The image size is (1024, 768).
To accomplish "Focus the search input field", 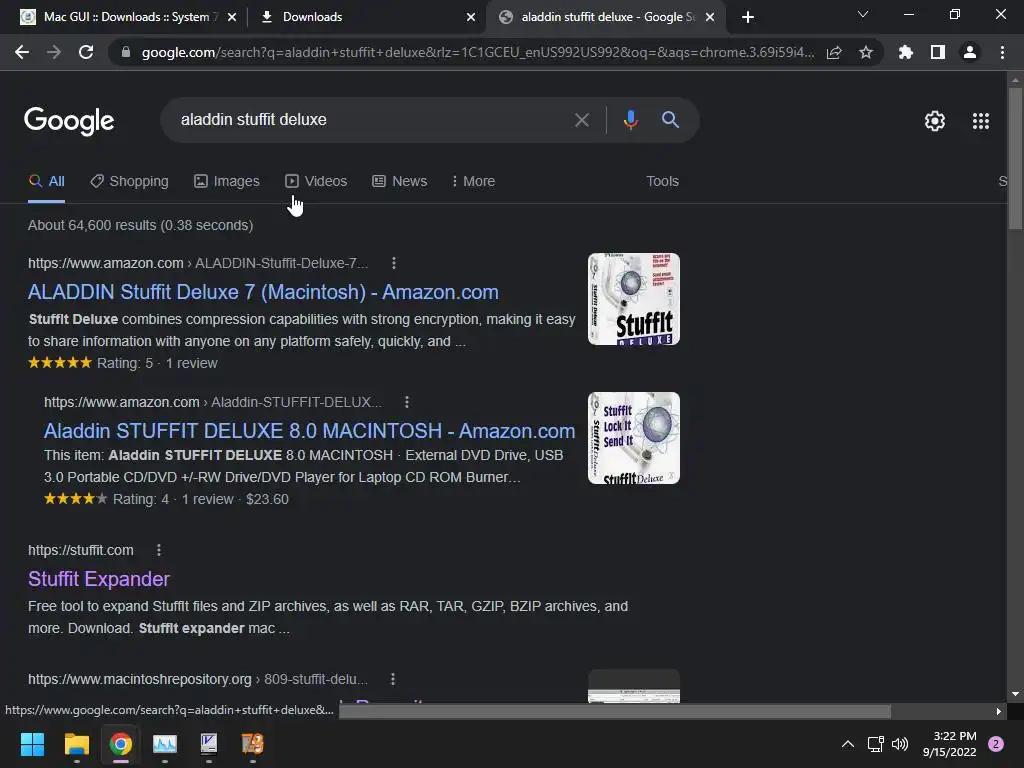I will tap(372, 120).
